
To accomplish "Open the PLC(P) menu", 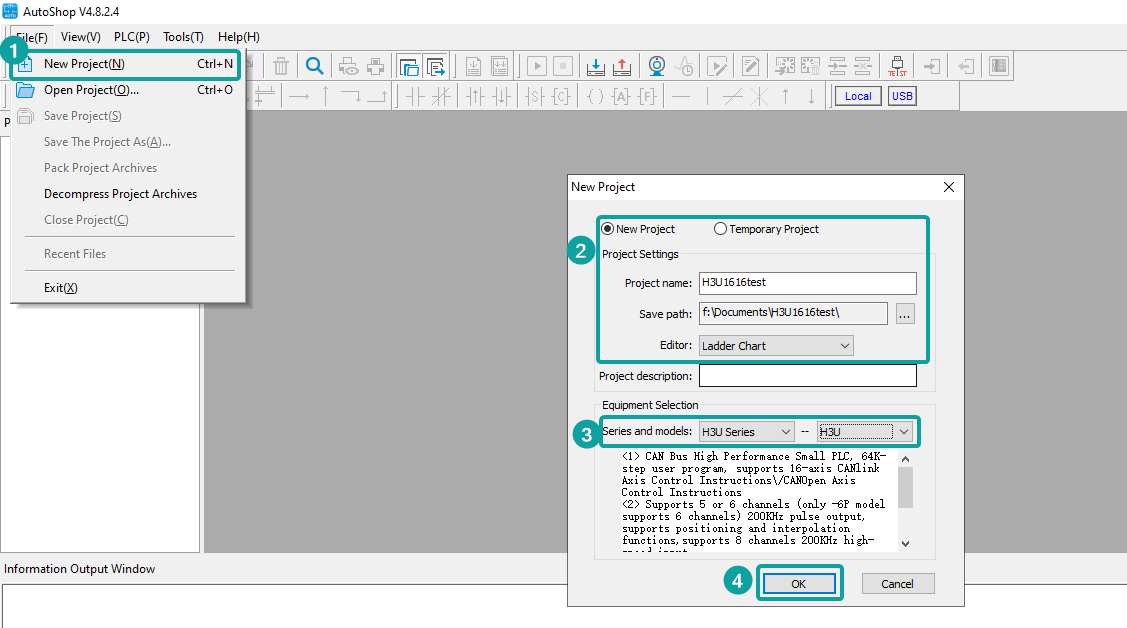I will (132, 37).
